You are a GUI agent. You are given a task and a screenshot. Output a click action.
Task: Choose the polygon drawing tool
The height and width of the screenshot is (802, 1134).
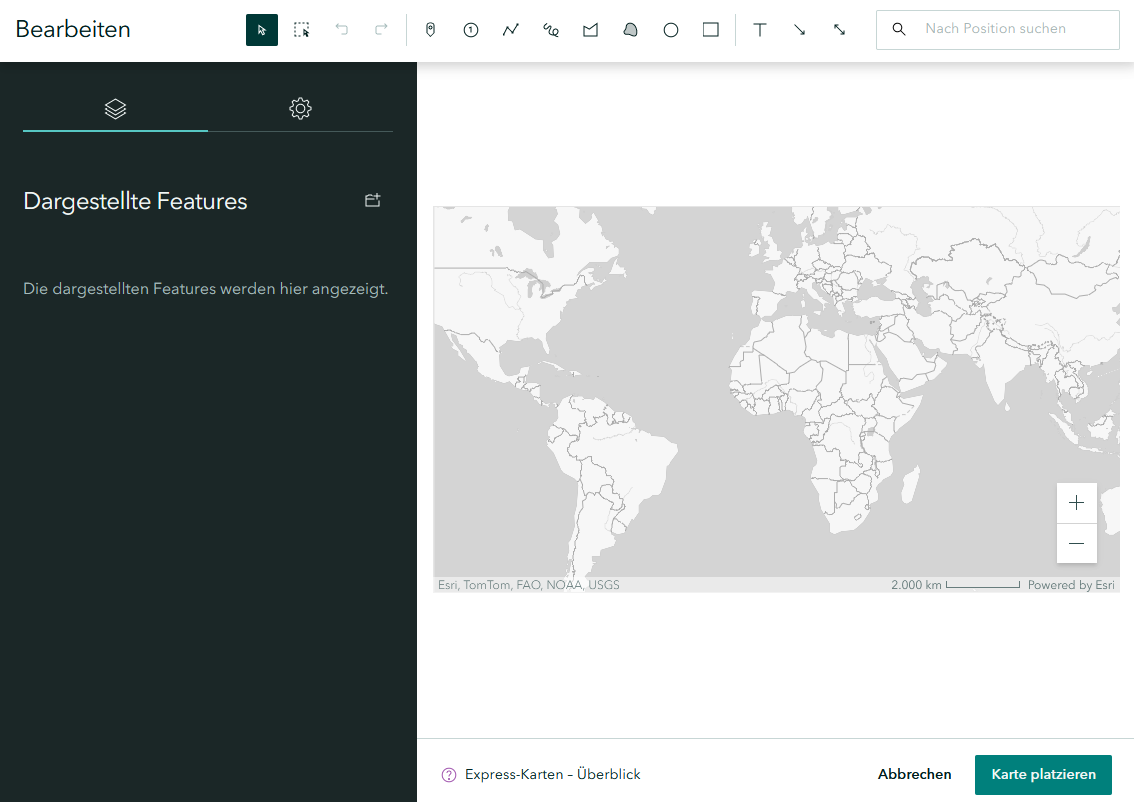pos(591,30)
